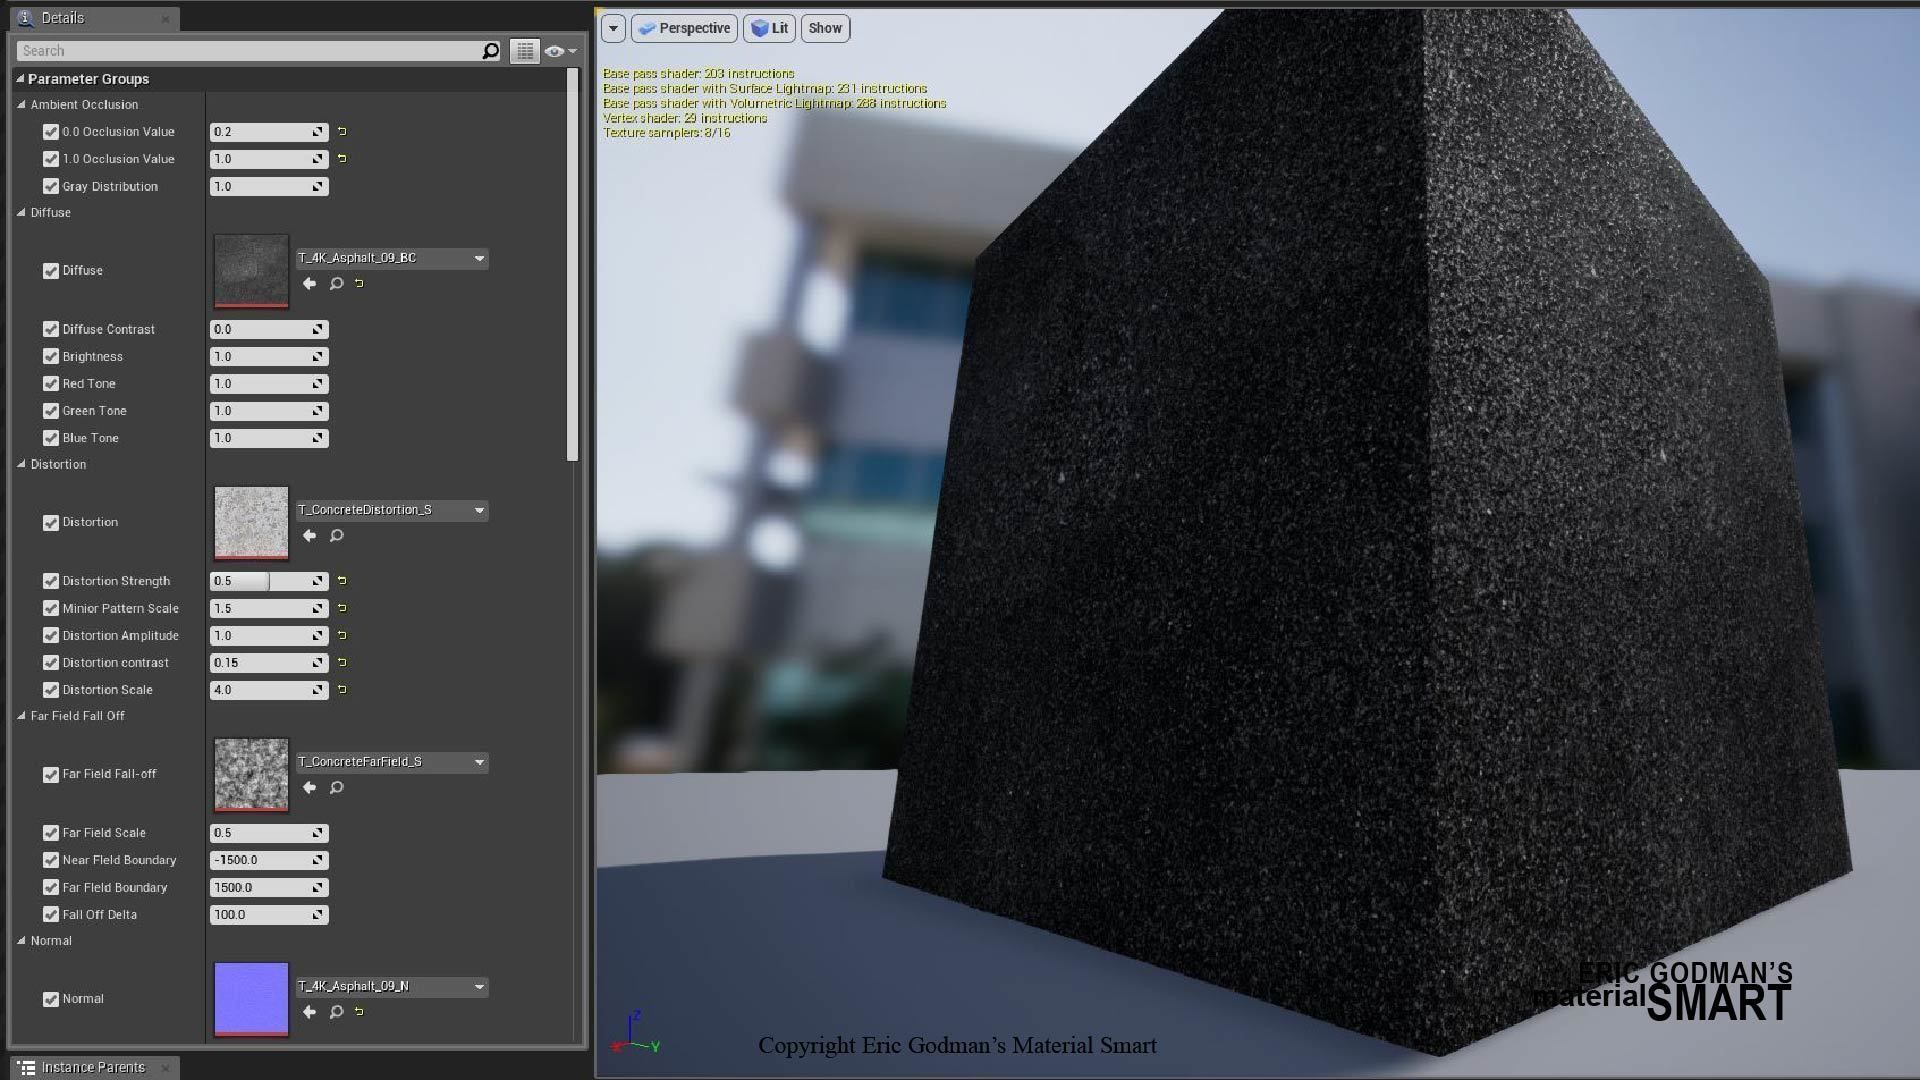Viewport: 1920px width, 1080px height.
Task: Collapse the Far Field Fall Off group
Action: point(21,716)
